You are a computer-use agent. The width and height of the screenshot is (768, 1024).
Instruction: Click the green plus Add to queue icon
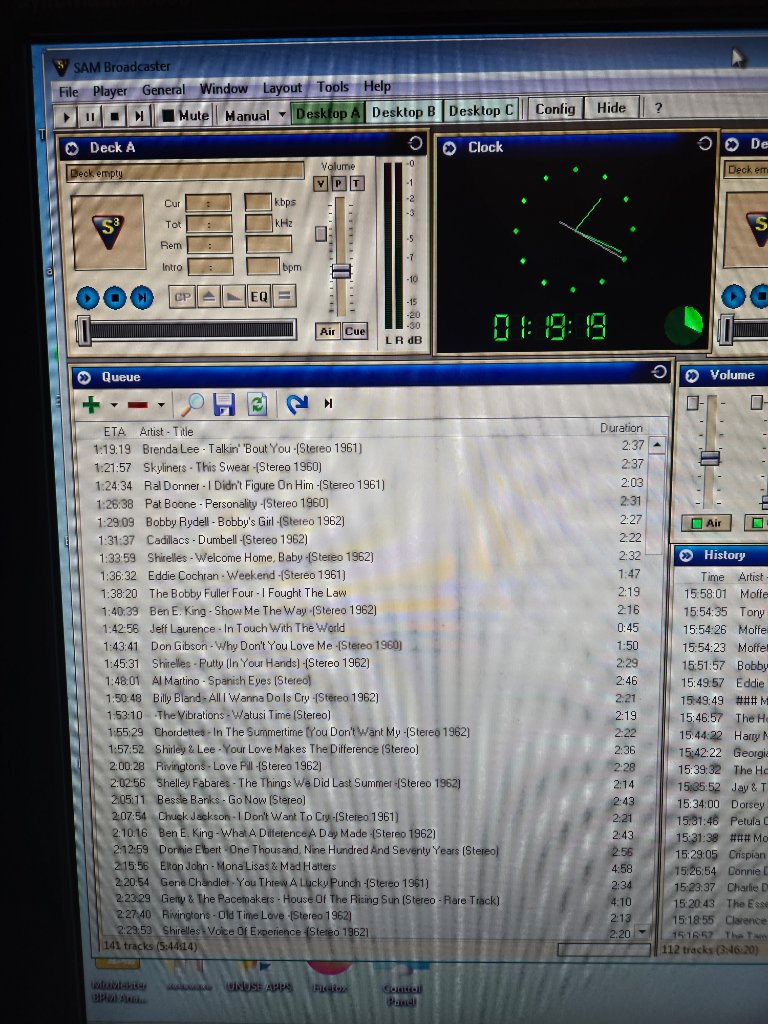click(91, 405)
